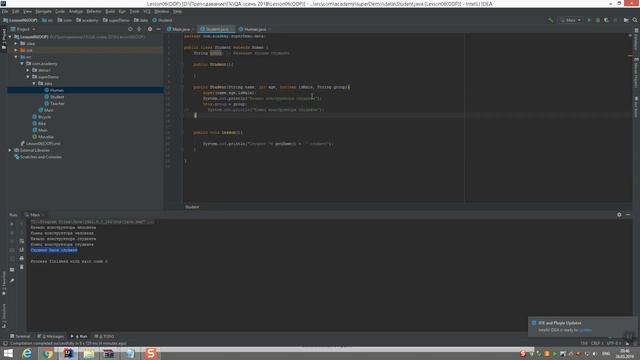Click the academy breadcrumb in navigation bar

point(87,20)
